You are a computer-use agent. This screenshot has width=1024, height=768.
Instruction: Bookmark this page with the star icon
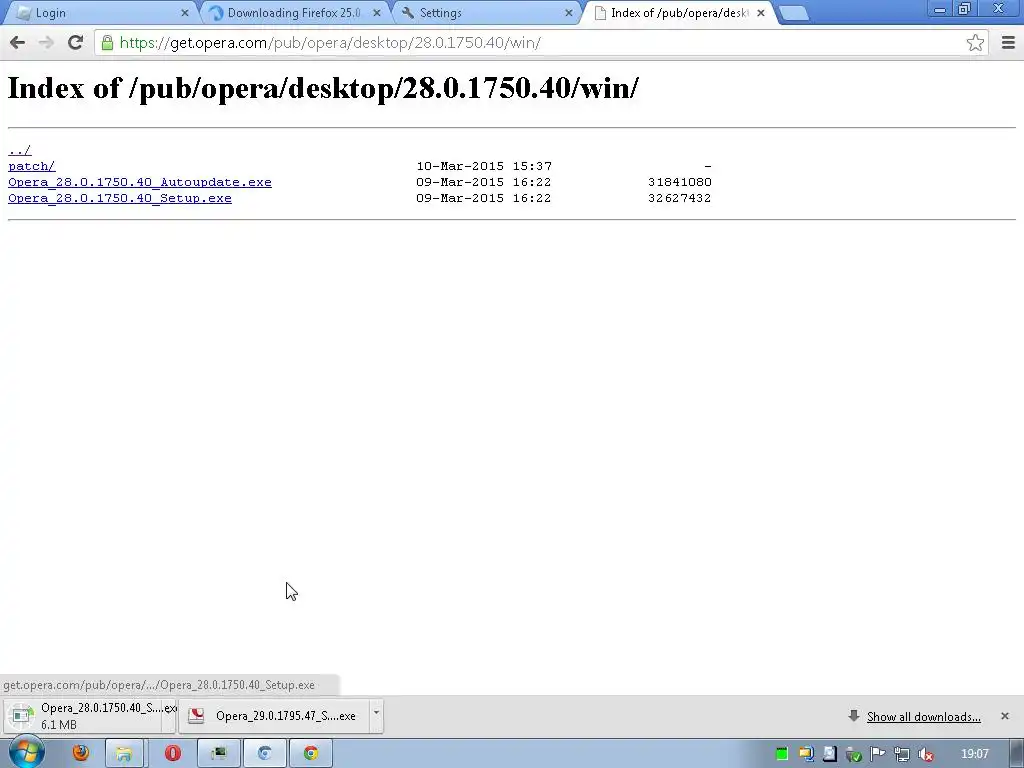975,43
